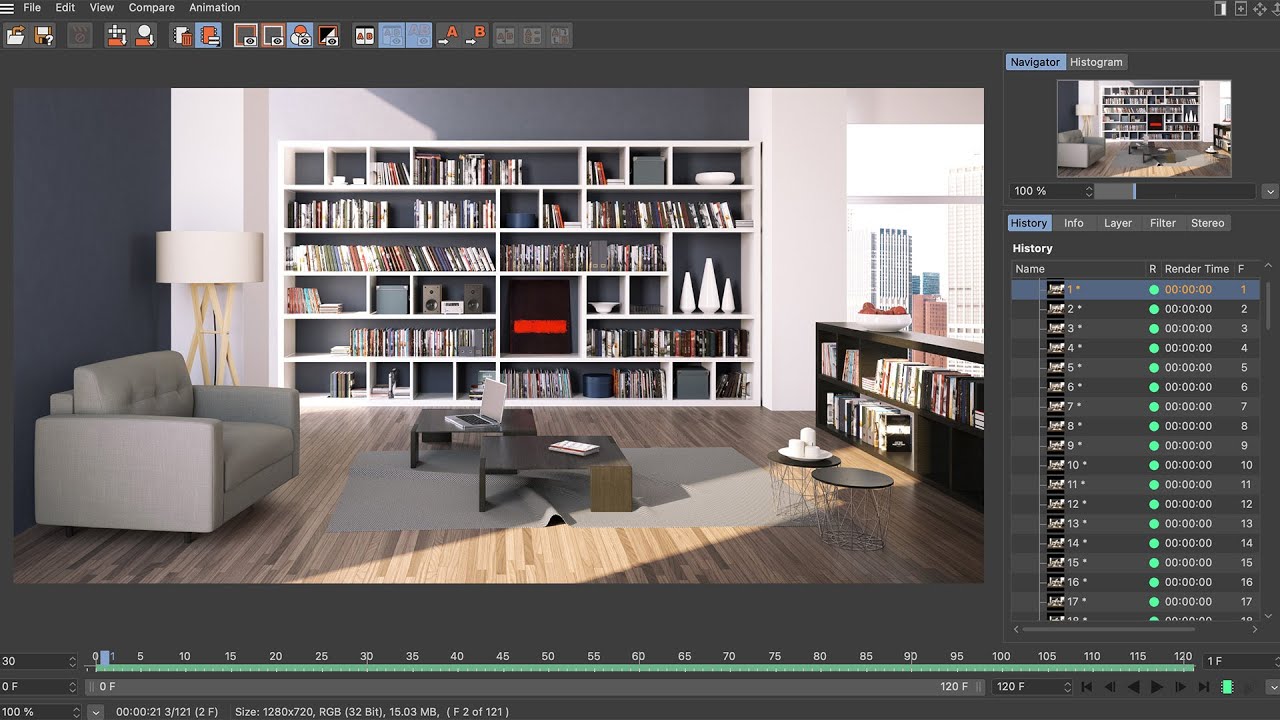Click the last greyed-out AB icon
This screenshot has width=1280, height=720.
[x=560, y=35]
